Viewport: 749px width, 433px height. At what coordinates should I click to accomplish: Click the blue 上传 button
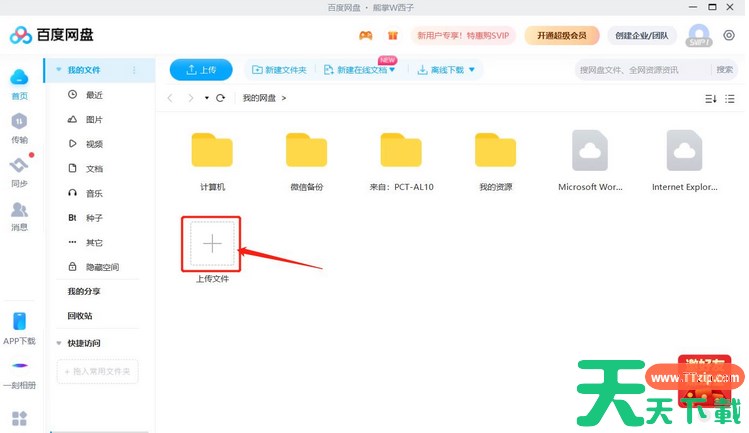tap(201, 70)
